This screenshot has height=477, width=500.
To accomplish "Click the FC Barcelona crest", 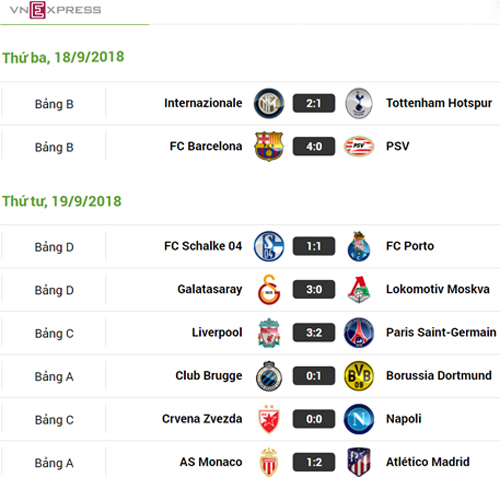I will click(269, 146).
